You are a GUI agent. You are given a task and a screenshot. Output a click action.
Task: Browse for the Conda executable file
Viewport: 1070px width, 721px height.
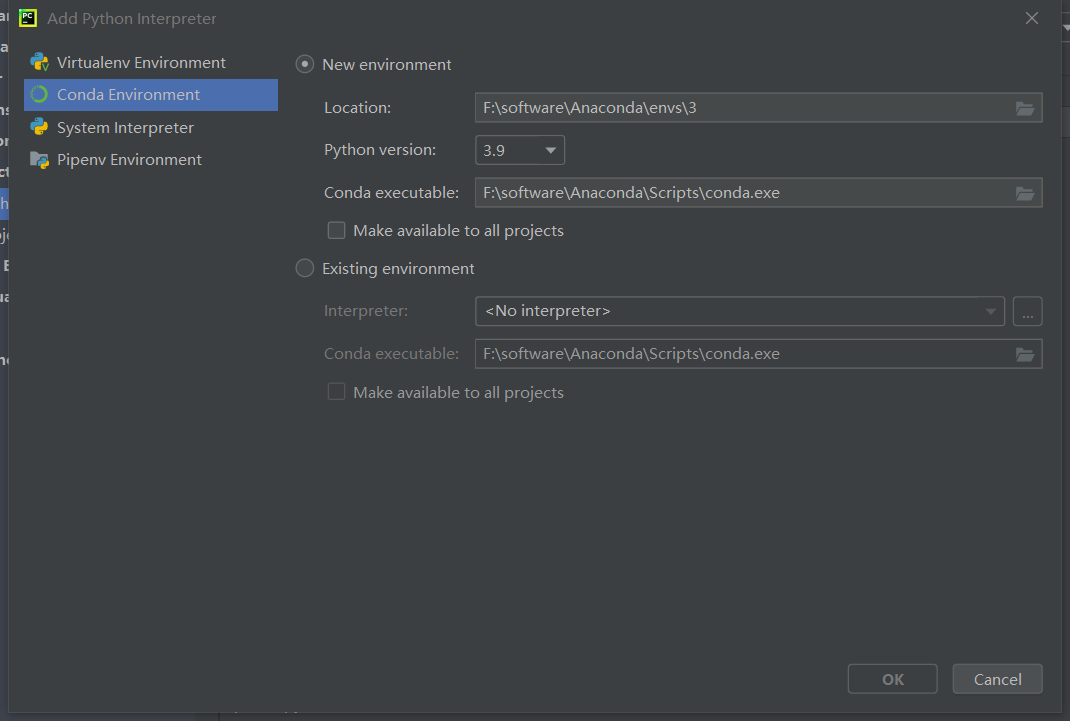1025,192
